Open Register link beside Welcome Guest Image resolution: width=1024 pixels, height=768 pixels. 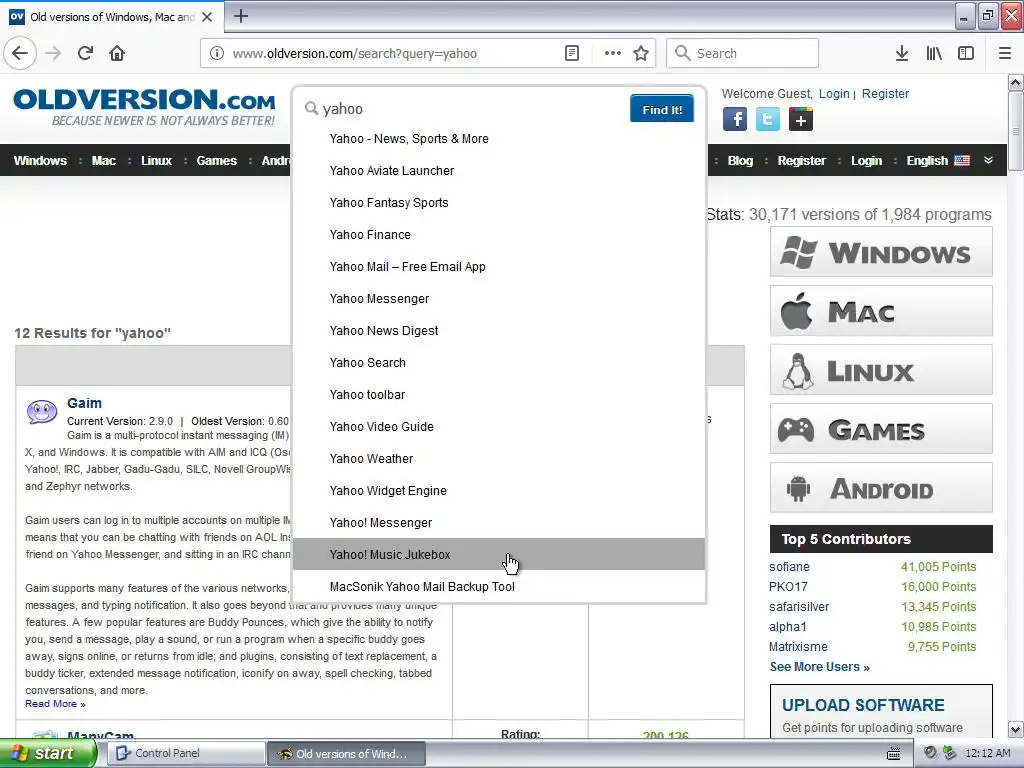(885, 93)
